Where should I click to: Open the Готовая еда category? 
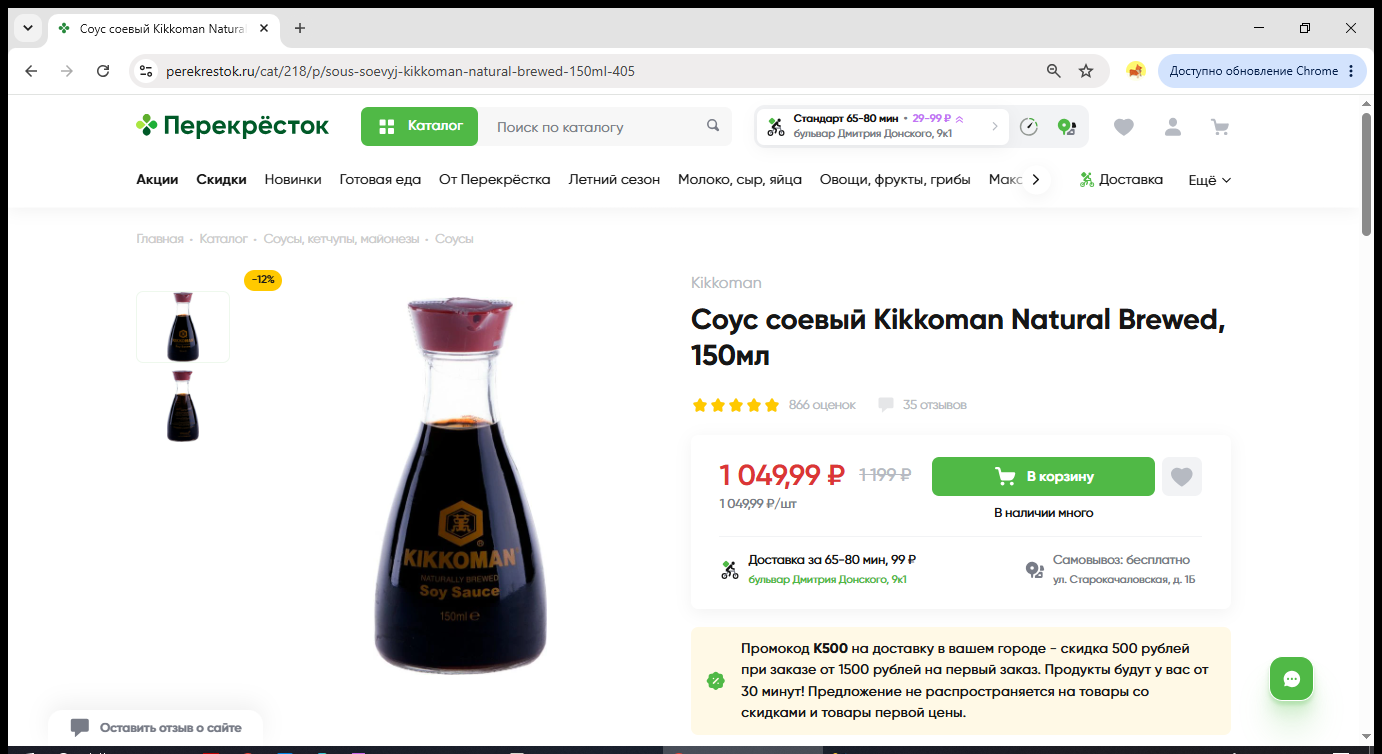click(380, 180)
